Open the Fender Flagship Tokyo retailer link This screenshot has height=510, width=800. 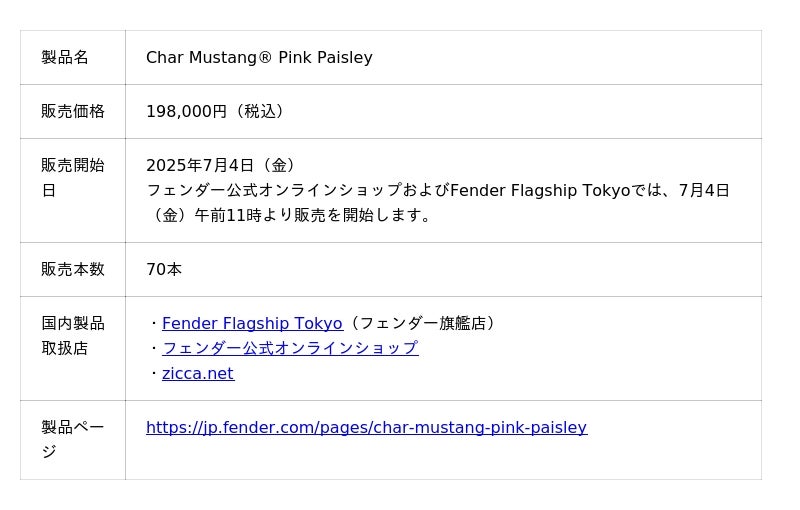click(252, 323)
